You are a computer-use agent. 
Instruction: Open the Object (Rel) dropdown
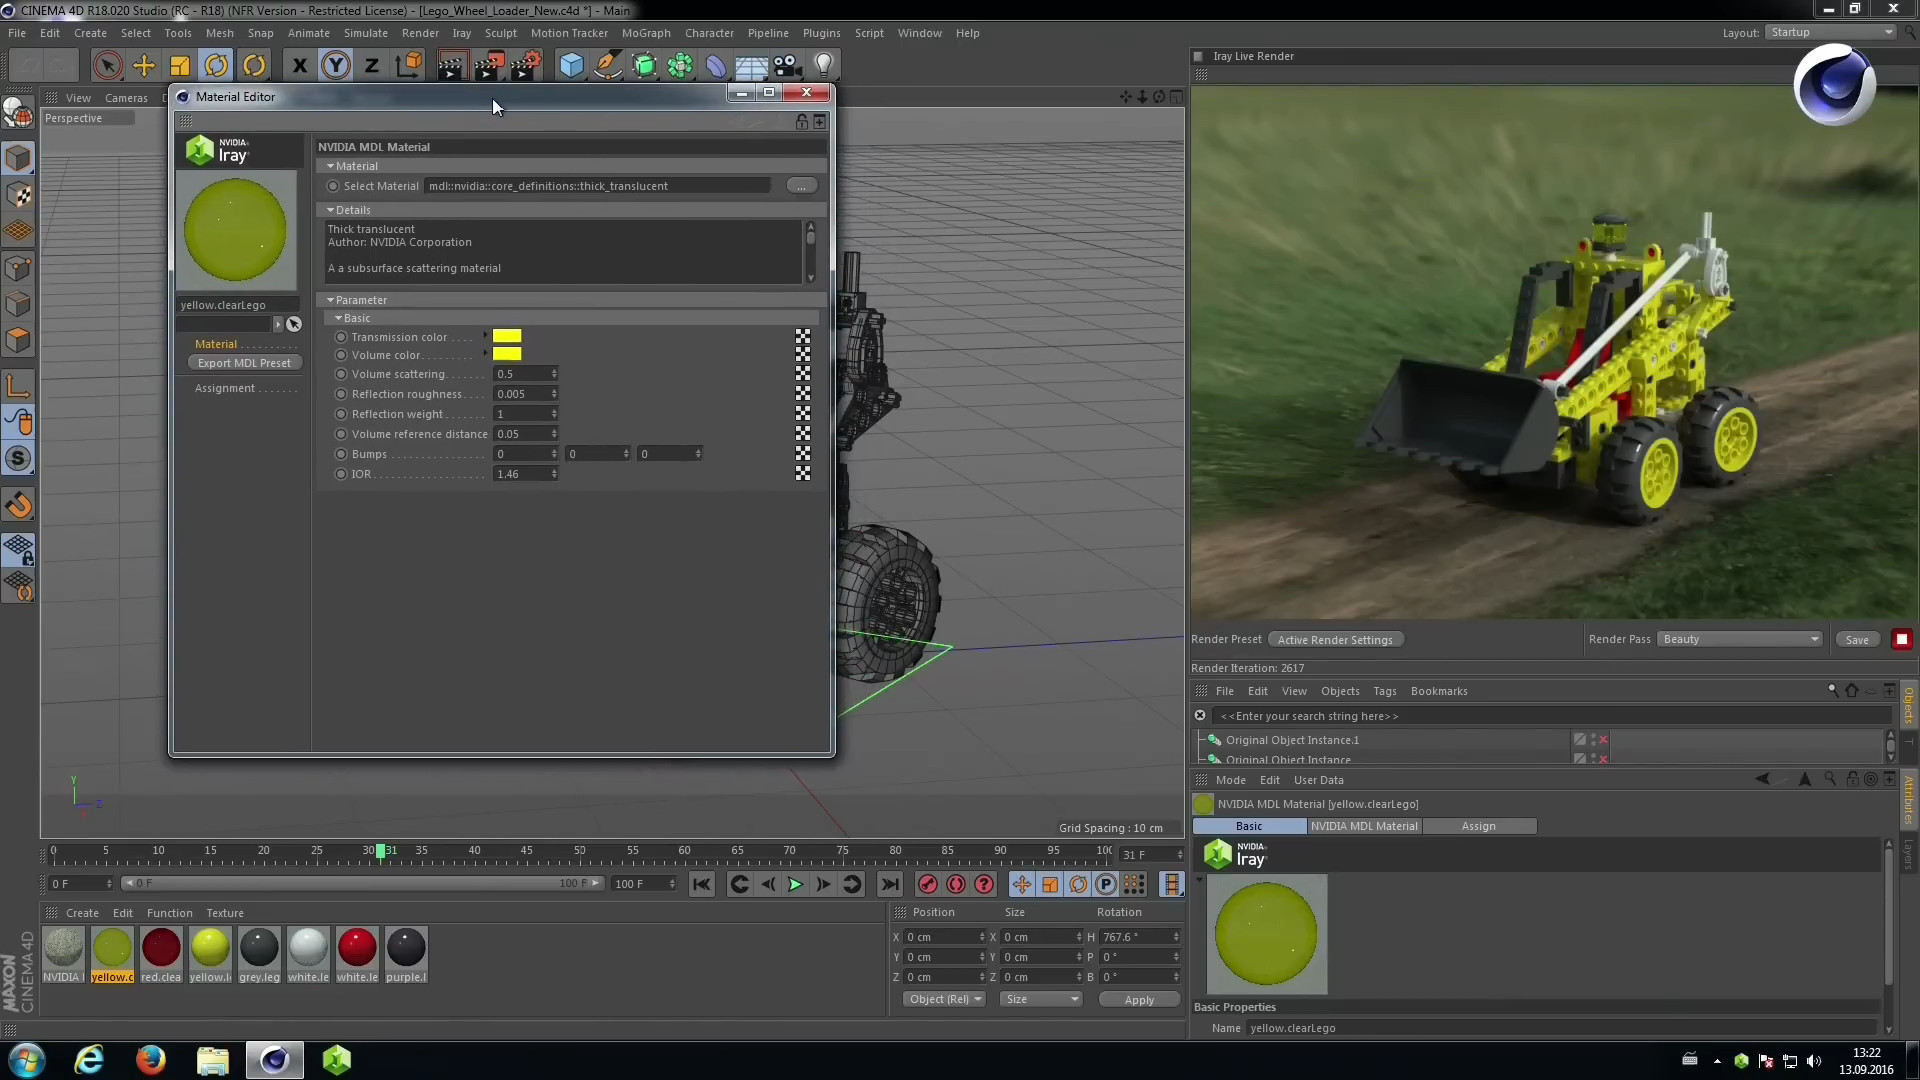945,1000
